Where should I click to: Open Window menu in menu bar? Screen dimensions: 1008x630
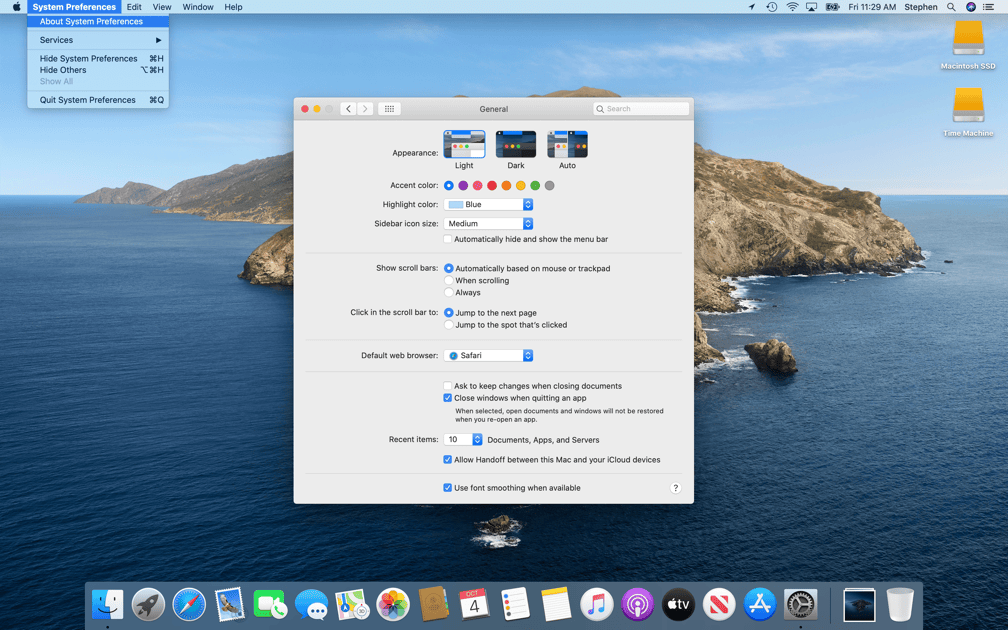pos(198,7)
